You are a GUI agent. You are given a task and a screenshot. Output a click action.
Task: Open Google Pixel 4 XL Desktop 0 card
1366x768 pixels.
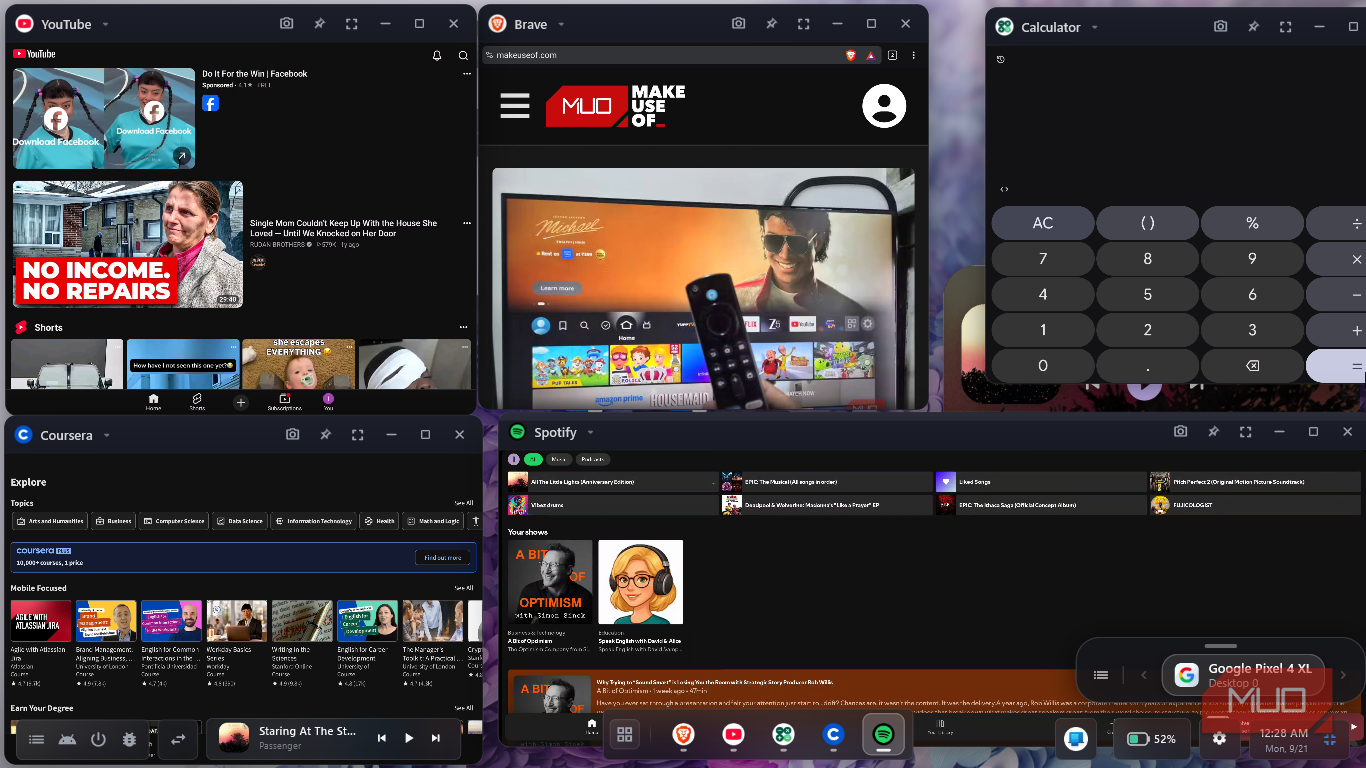(1245, 675)
